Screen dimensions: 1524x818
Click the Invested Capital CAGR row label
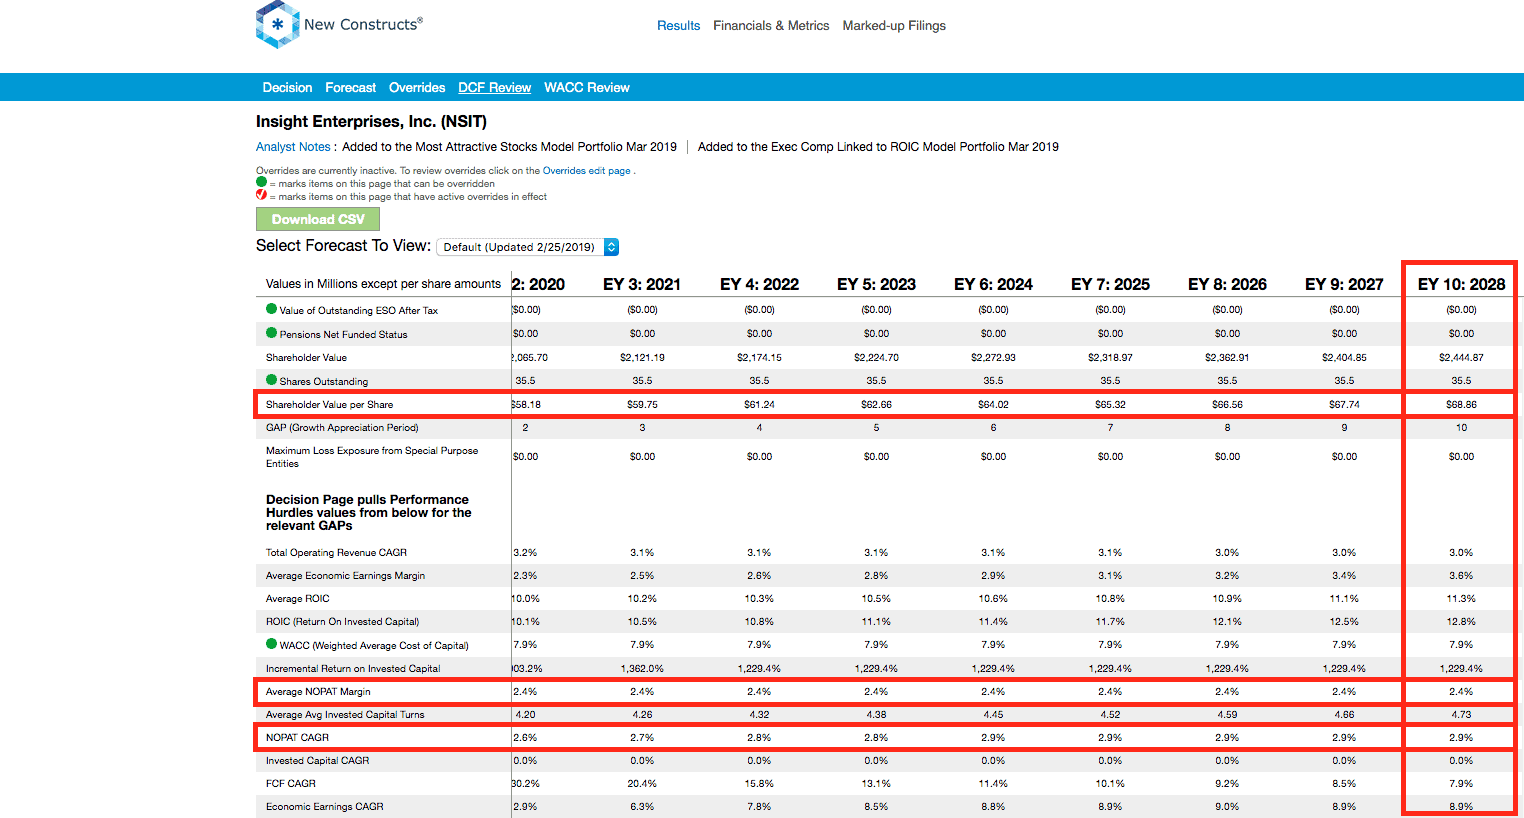tap(317, 761)
